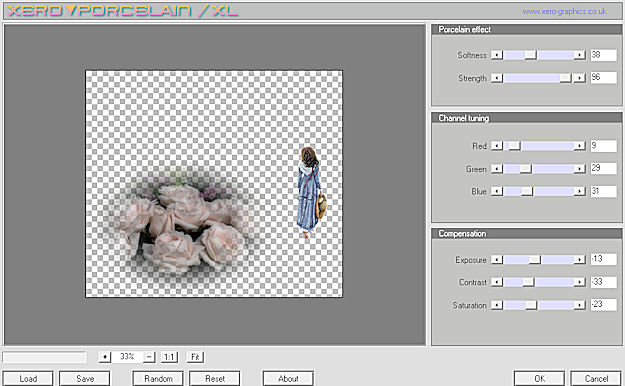This screenshot has height=386, width=625.
Task: Click the Strength slider right arrow
Action: [x=580, y=78]
